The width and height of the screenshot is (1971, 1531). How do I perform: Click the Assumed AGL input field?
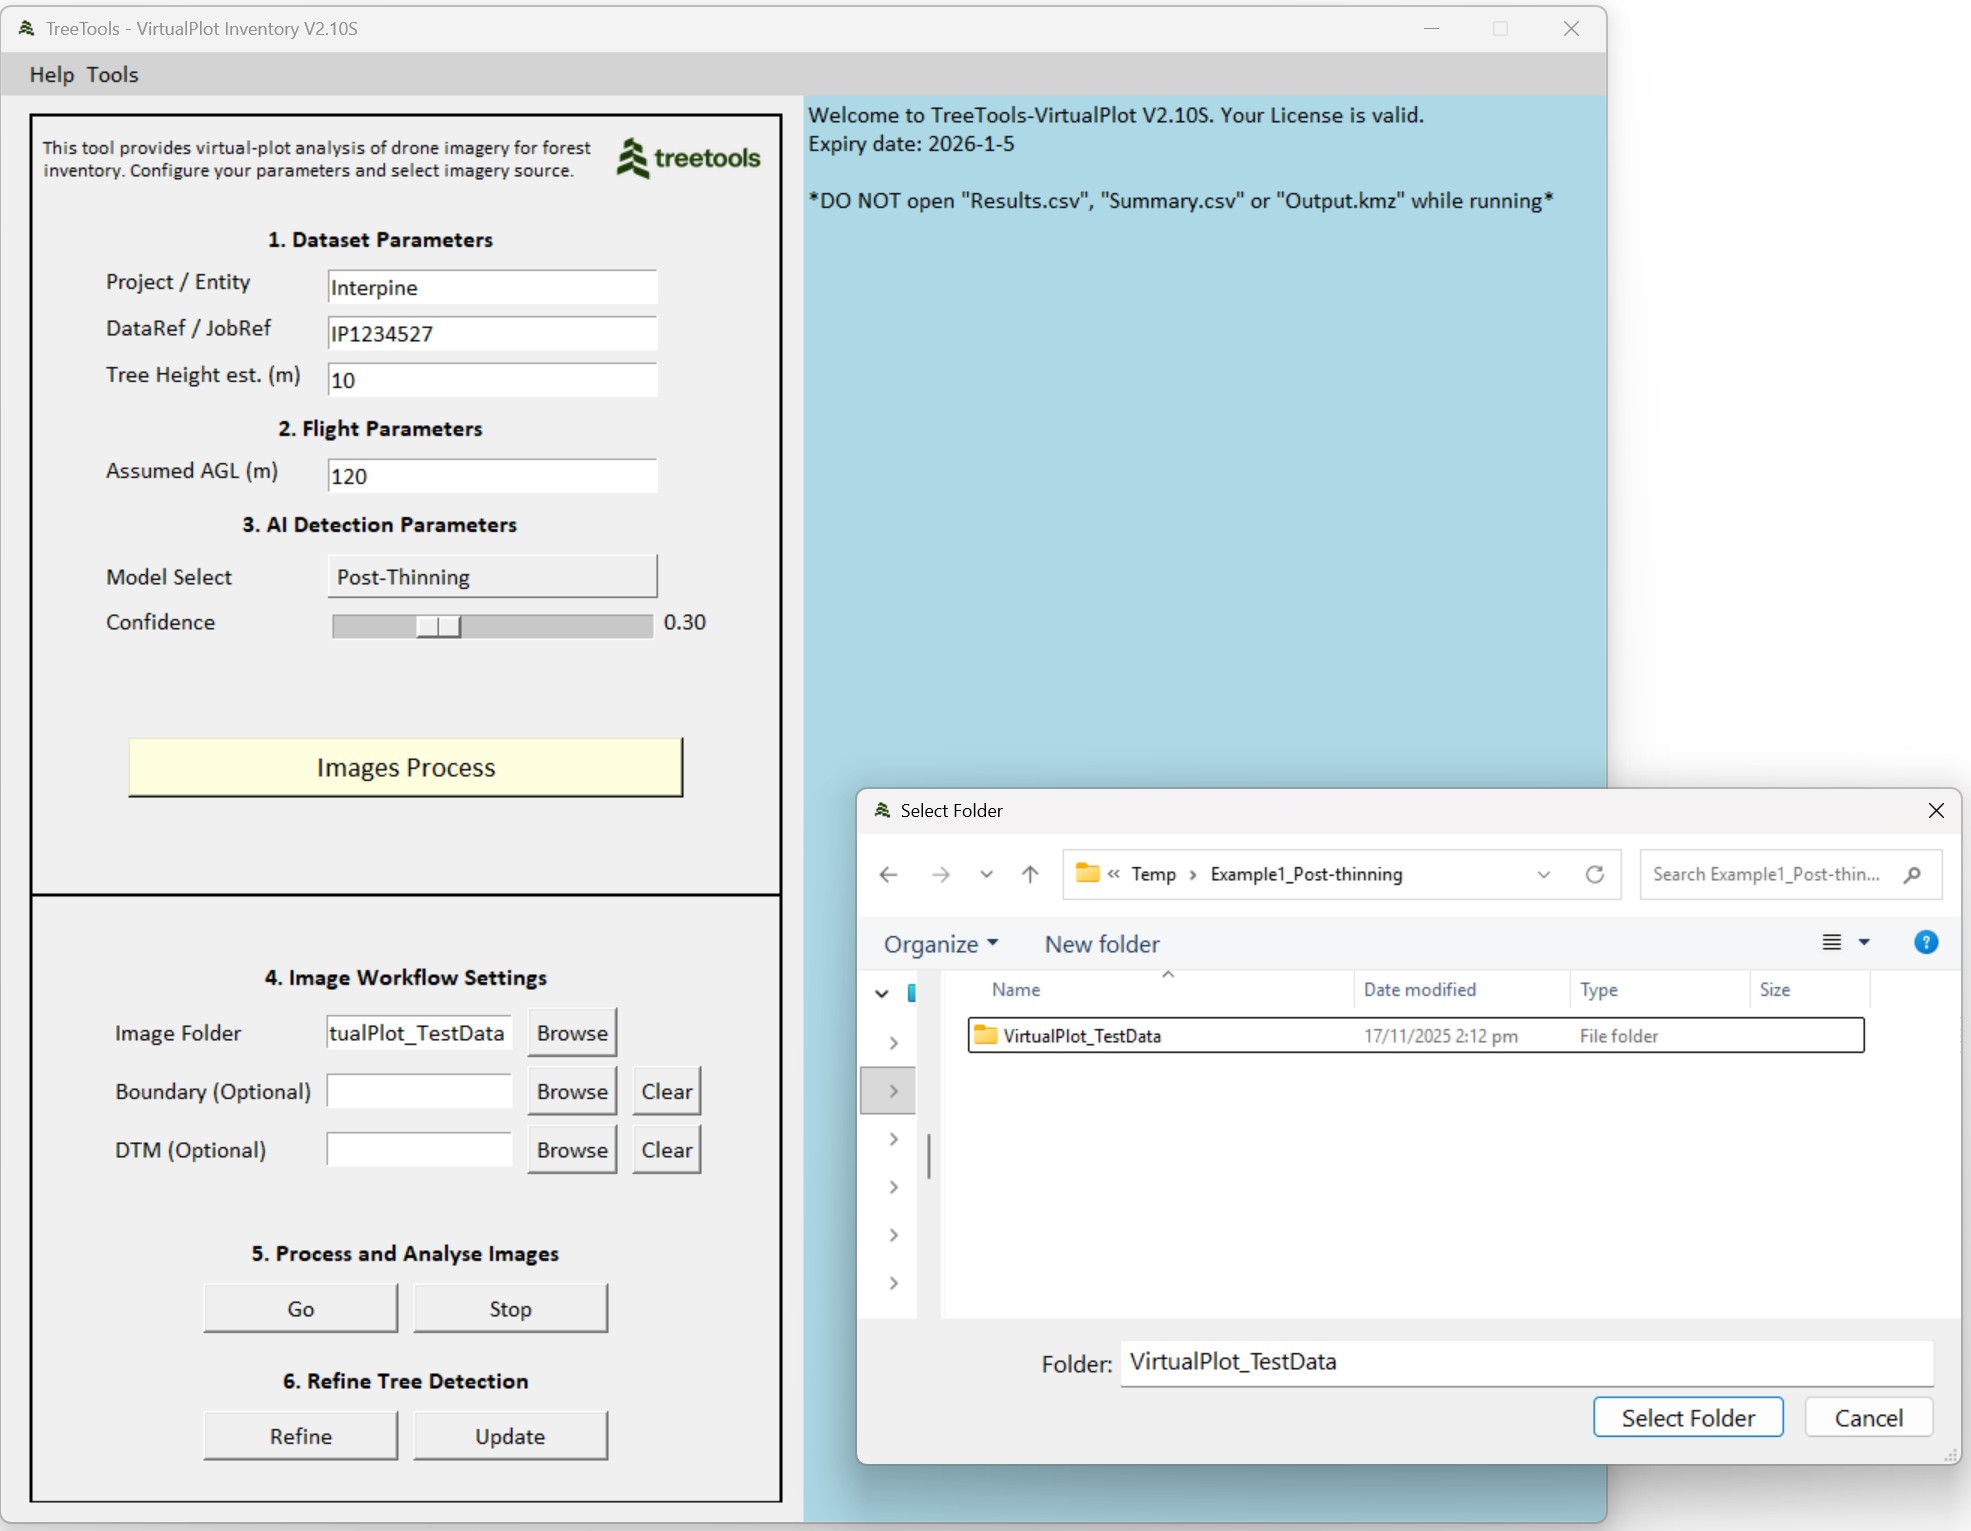pyautogui.click(x=492, y=476)
